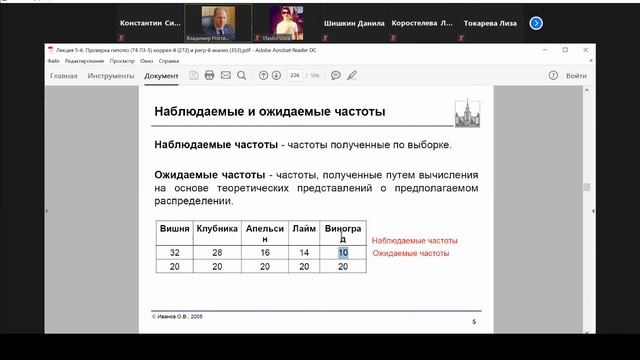Screen dimensions: 640x360
Task: Click the Send by email envelope icon
Action: [226, 76]
